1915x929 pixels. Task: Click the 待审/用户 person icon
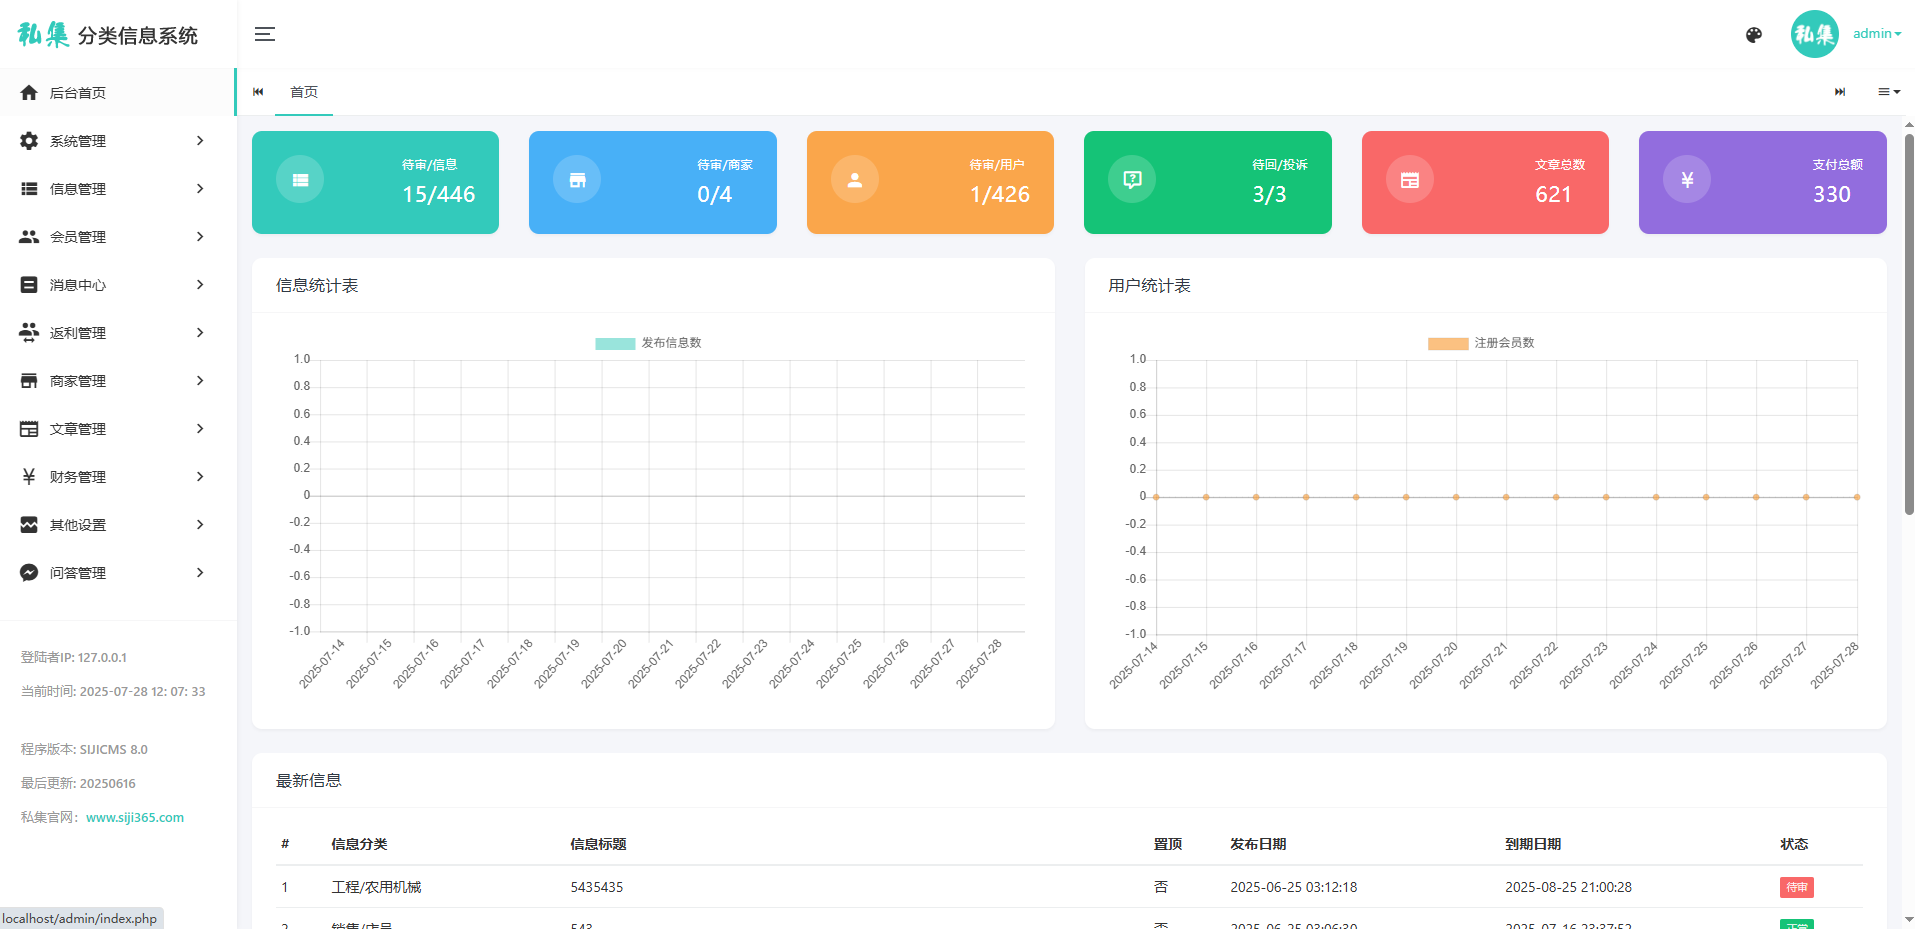coord(855,180)
